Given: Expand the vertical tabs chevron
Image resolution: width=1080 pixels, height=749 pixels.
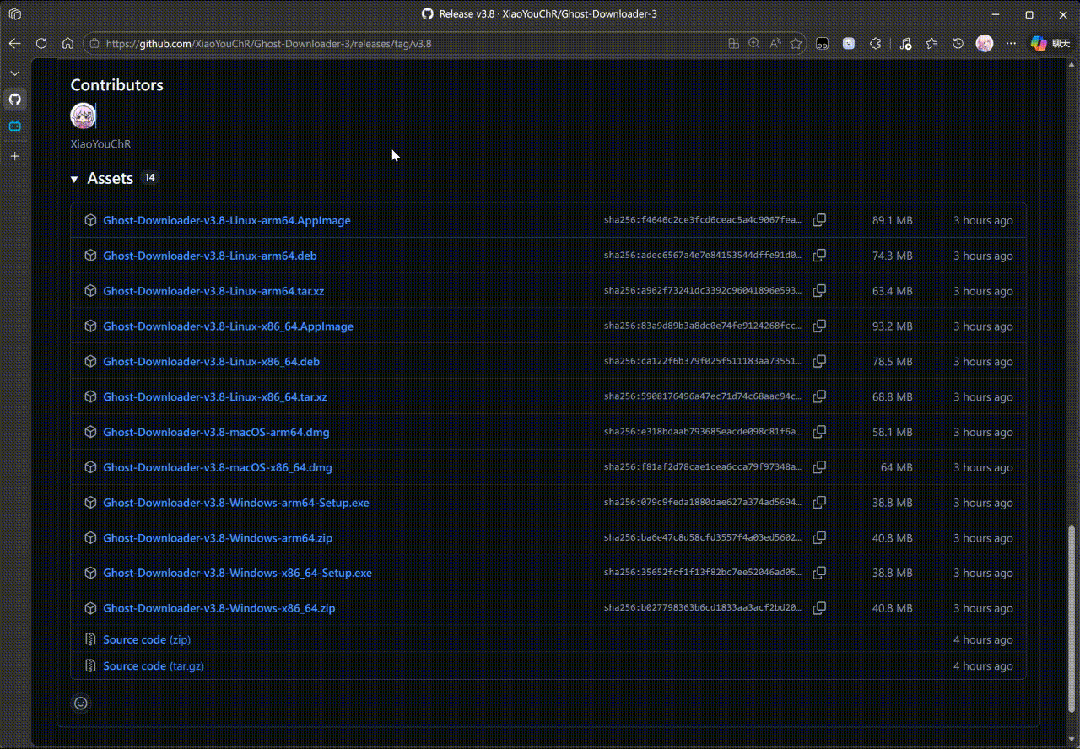Looking at the screenshot, I should click(14, 73).
